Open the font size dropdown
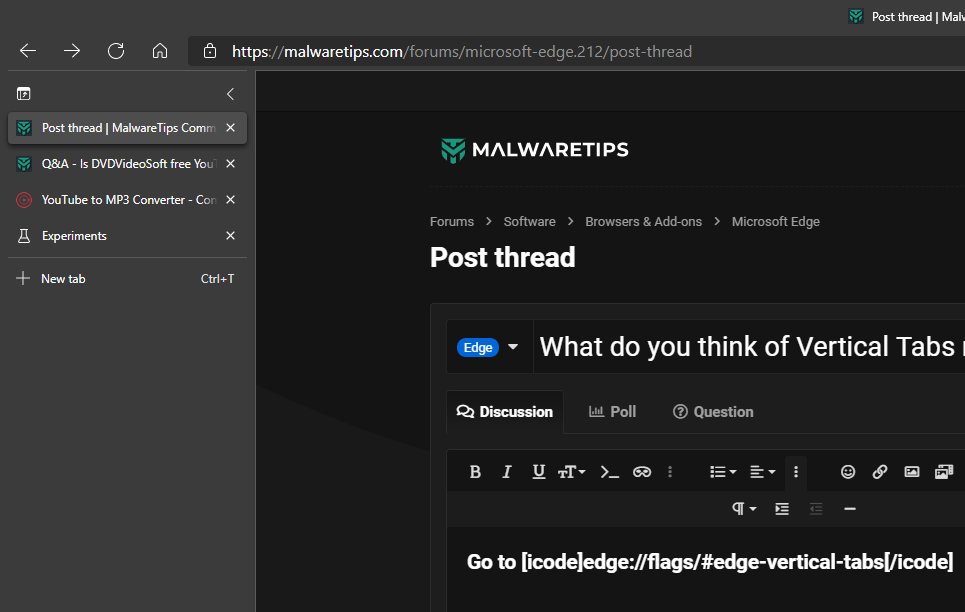 click(x=571, y=472)
